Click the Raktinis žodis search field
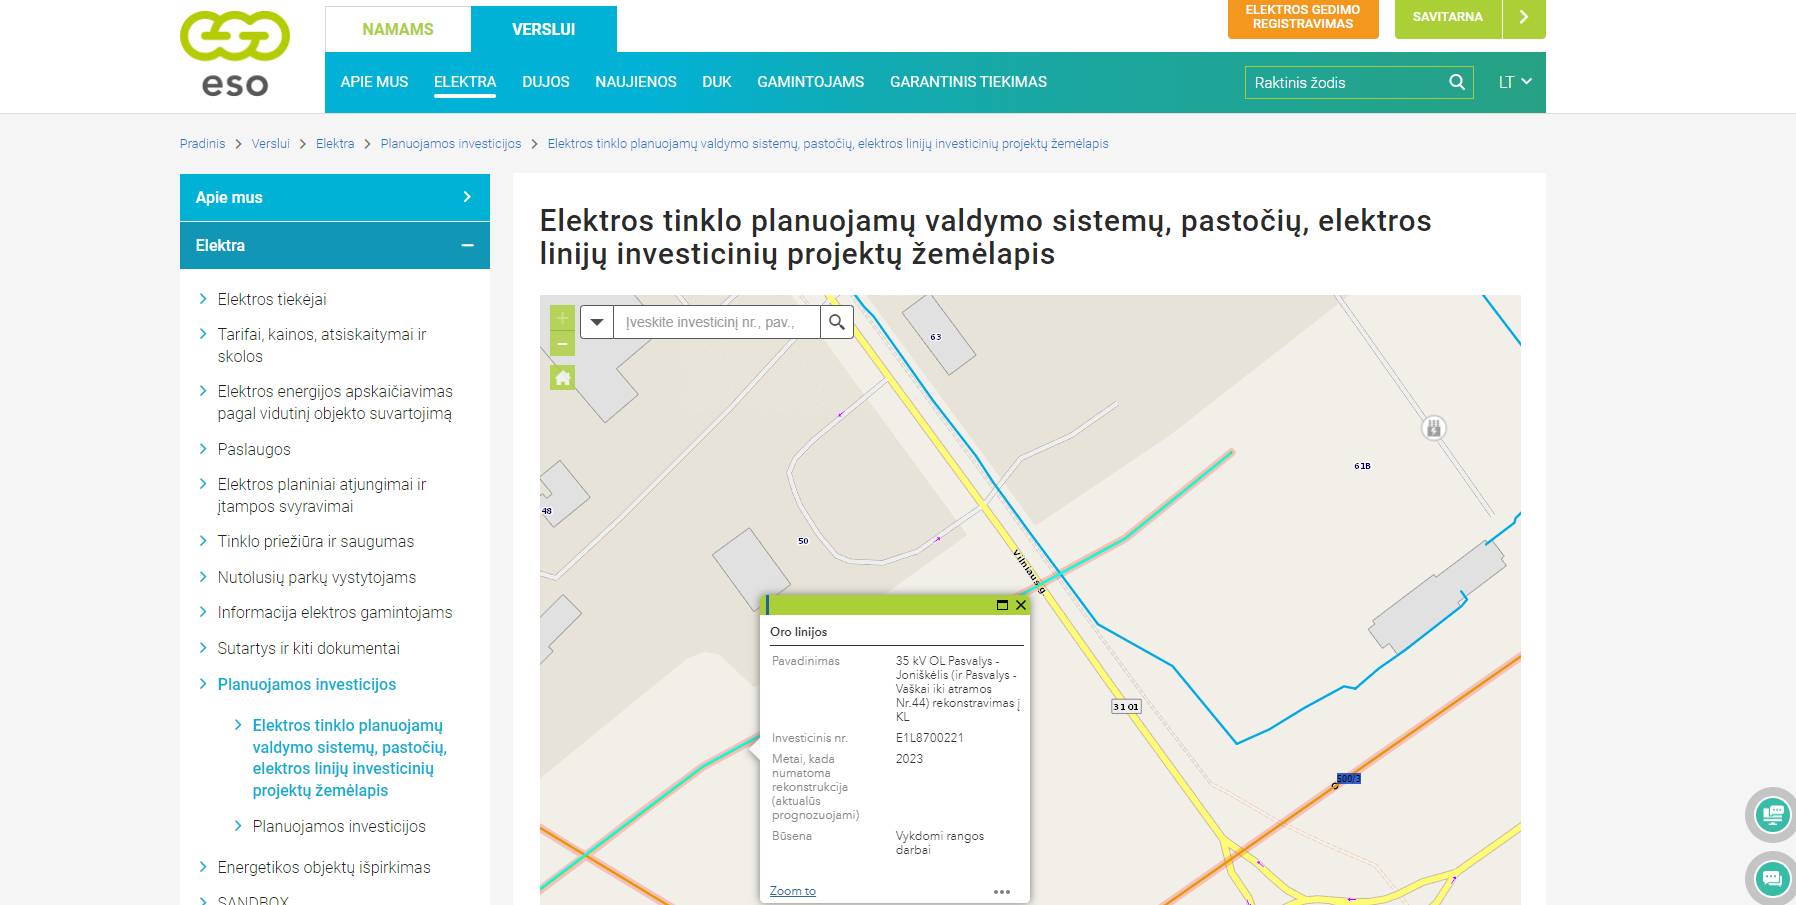 1345,82
